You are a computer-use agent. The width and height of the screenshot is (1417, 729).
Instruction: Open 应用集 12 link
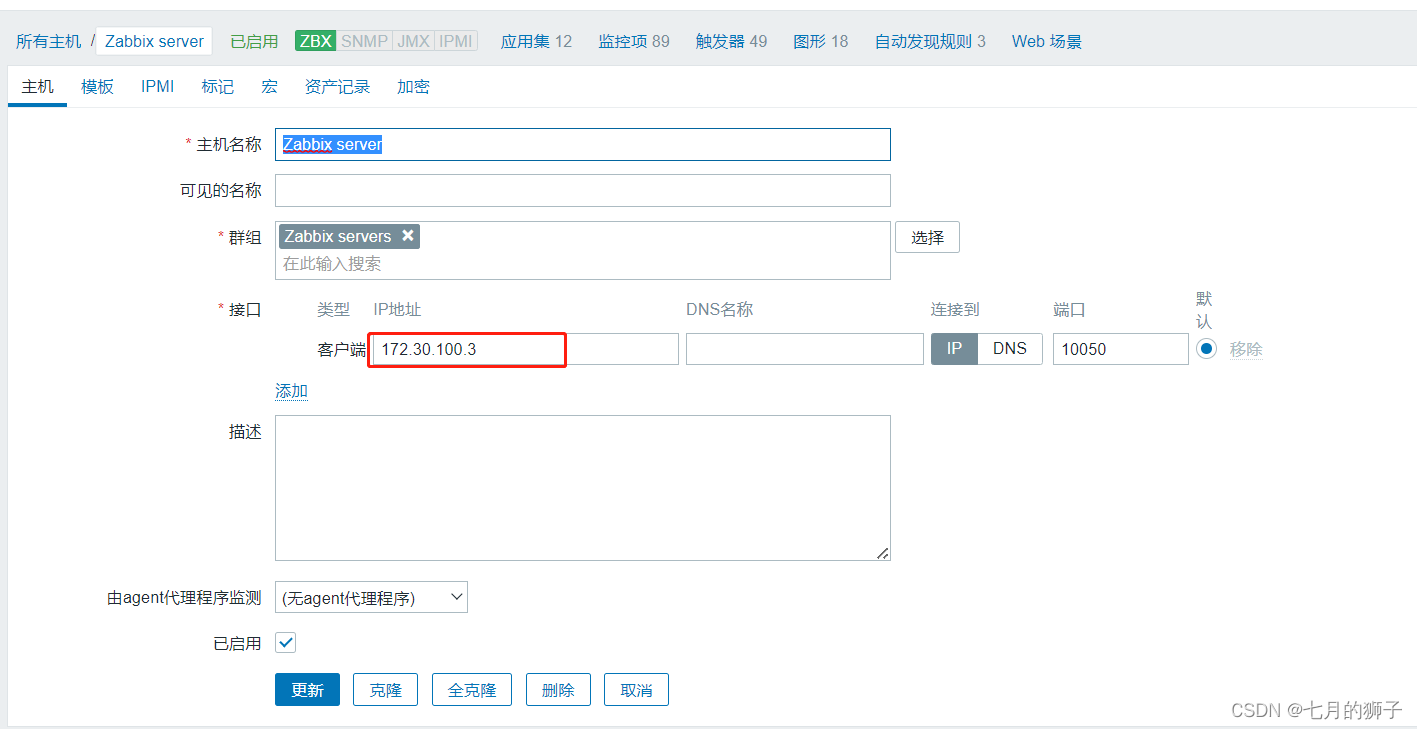click(x=536, y=41)
